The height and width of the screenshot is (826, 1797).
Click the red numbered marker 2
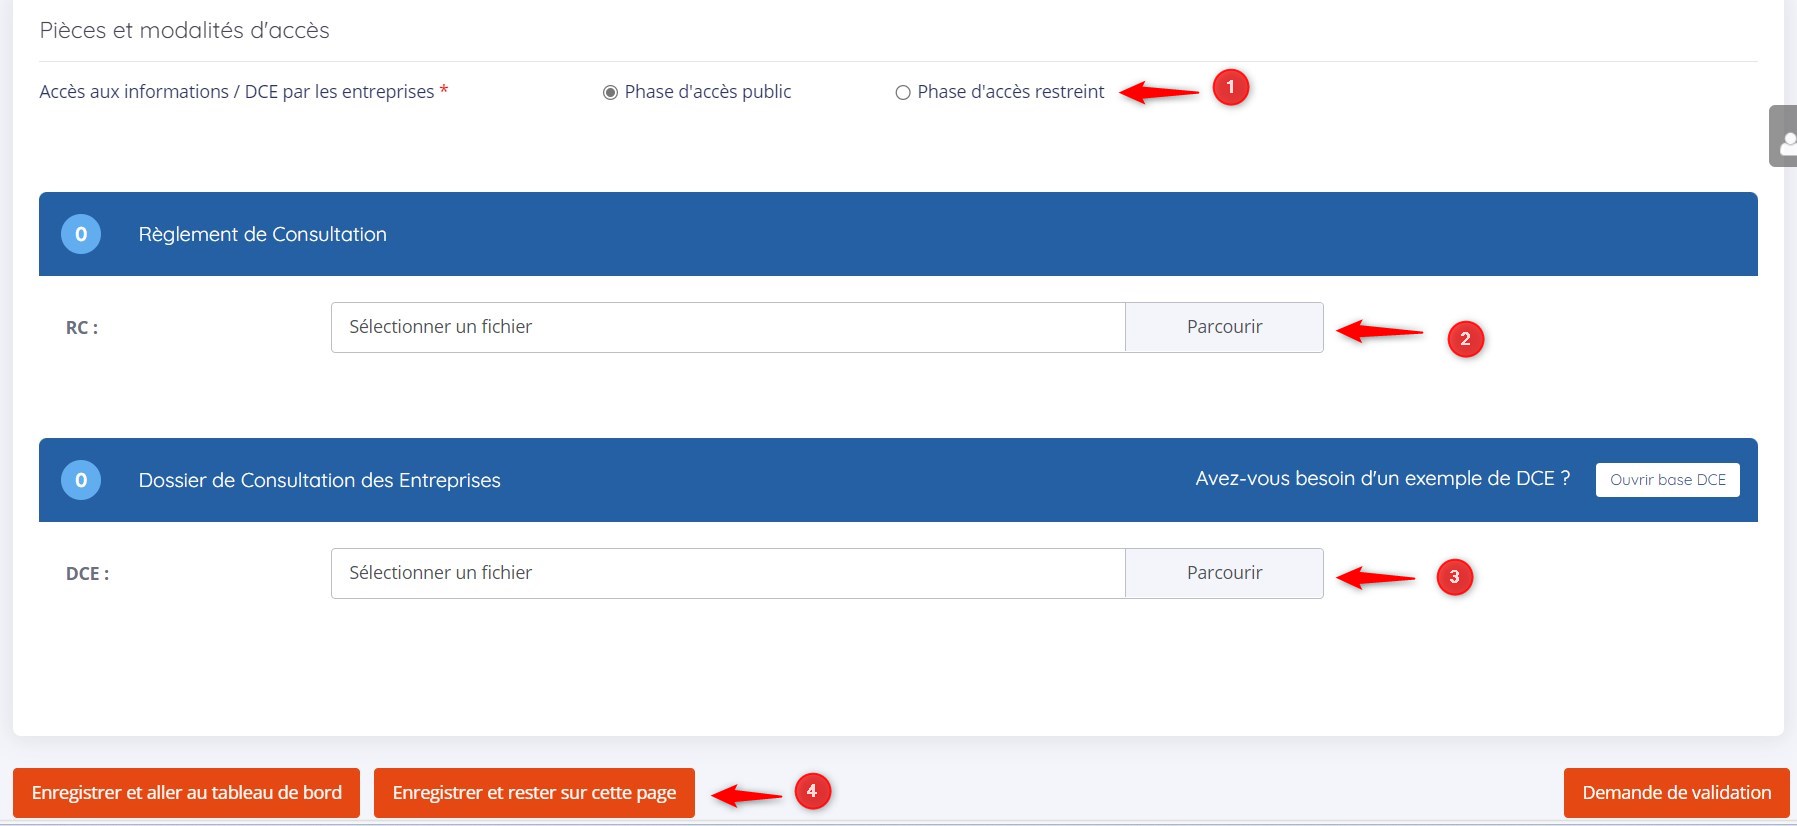coord(1465,339)
